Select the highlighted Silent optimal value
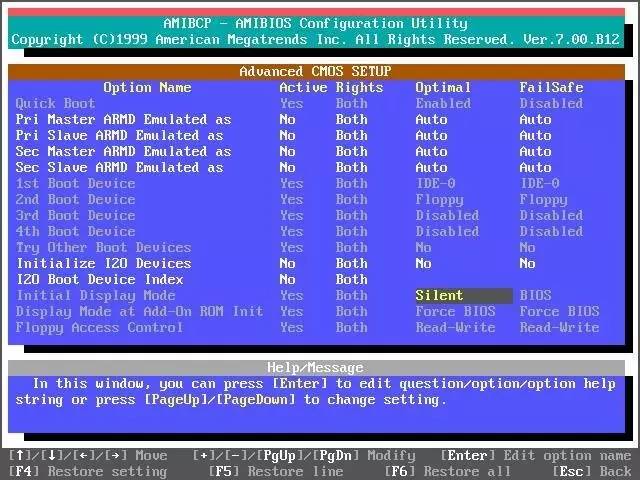Viewport: 640px width, 480px height. pos(440,296)
